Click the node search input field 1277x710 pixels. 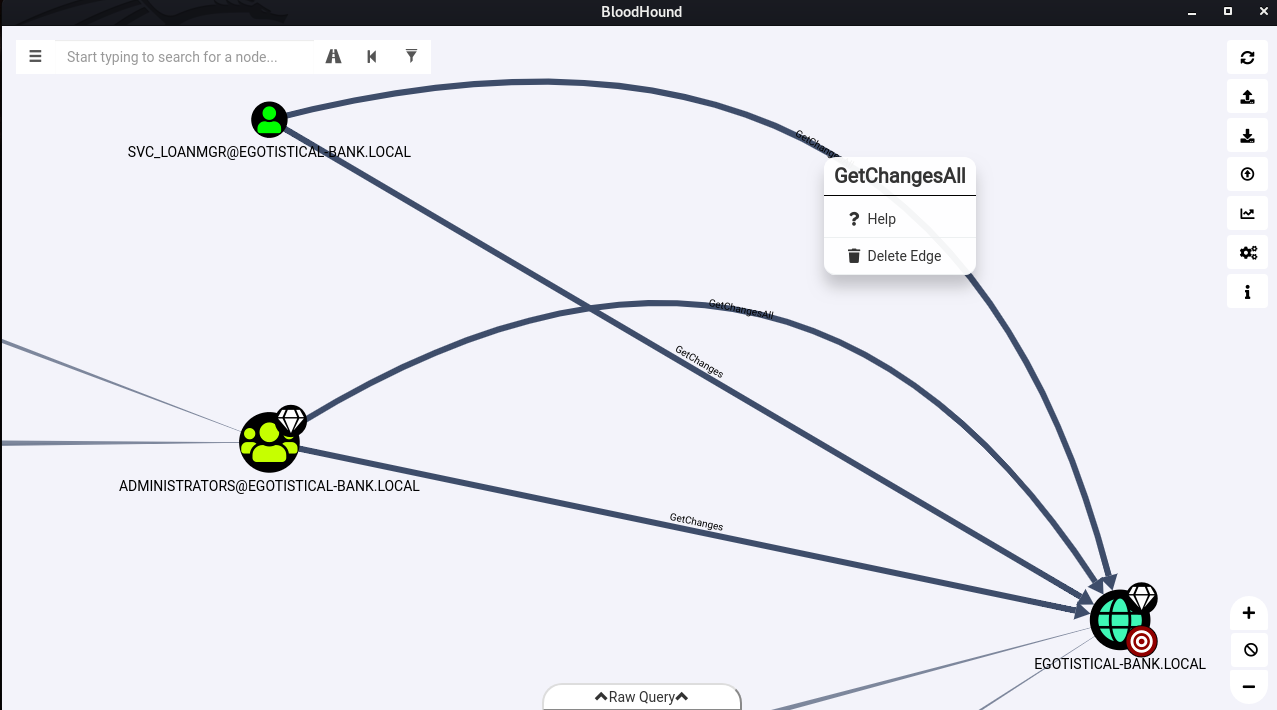tap(186, 57)
